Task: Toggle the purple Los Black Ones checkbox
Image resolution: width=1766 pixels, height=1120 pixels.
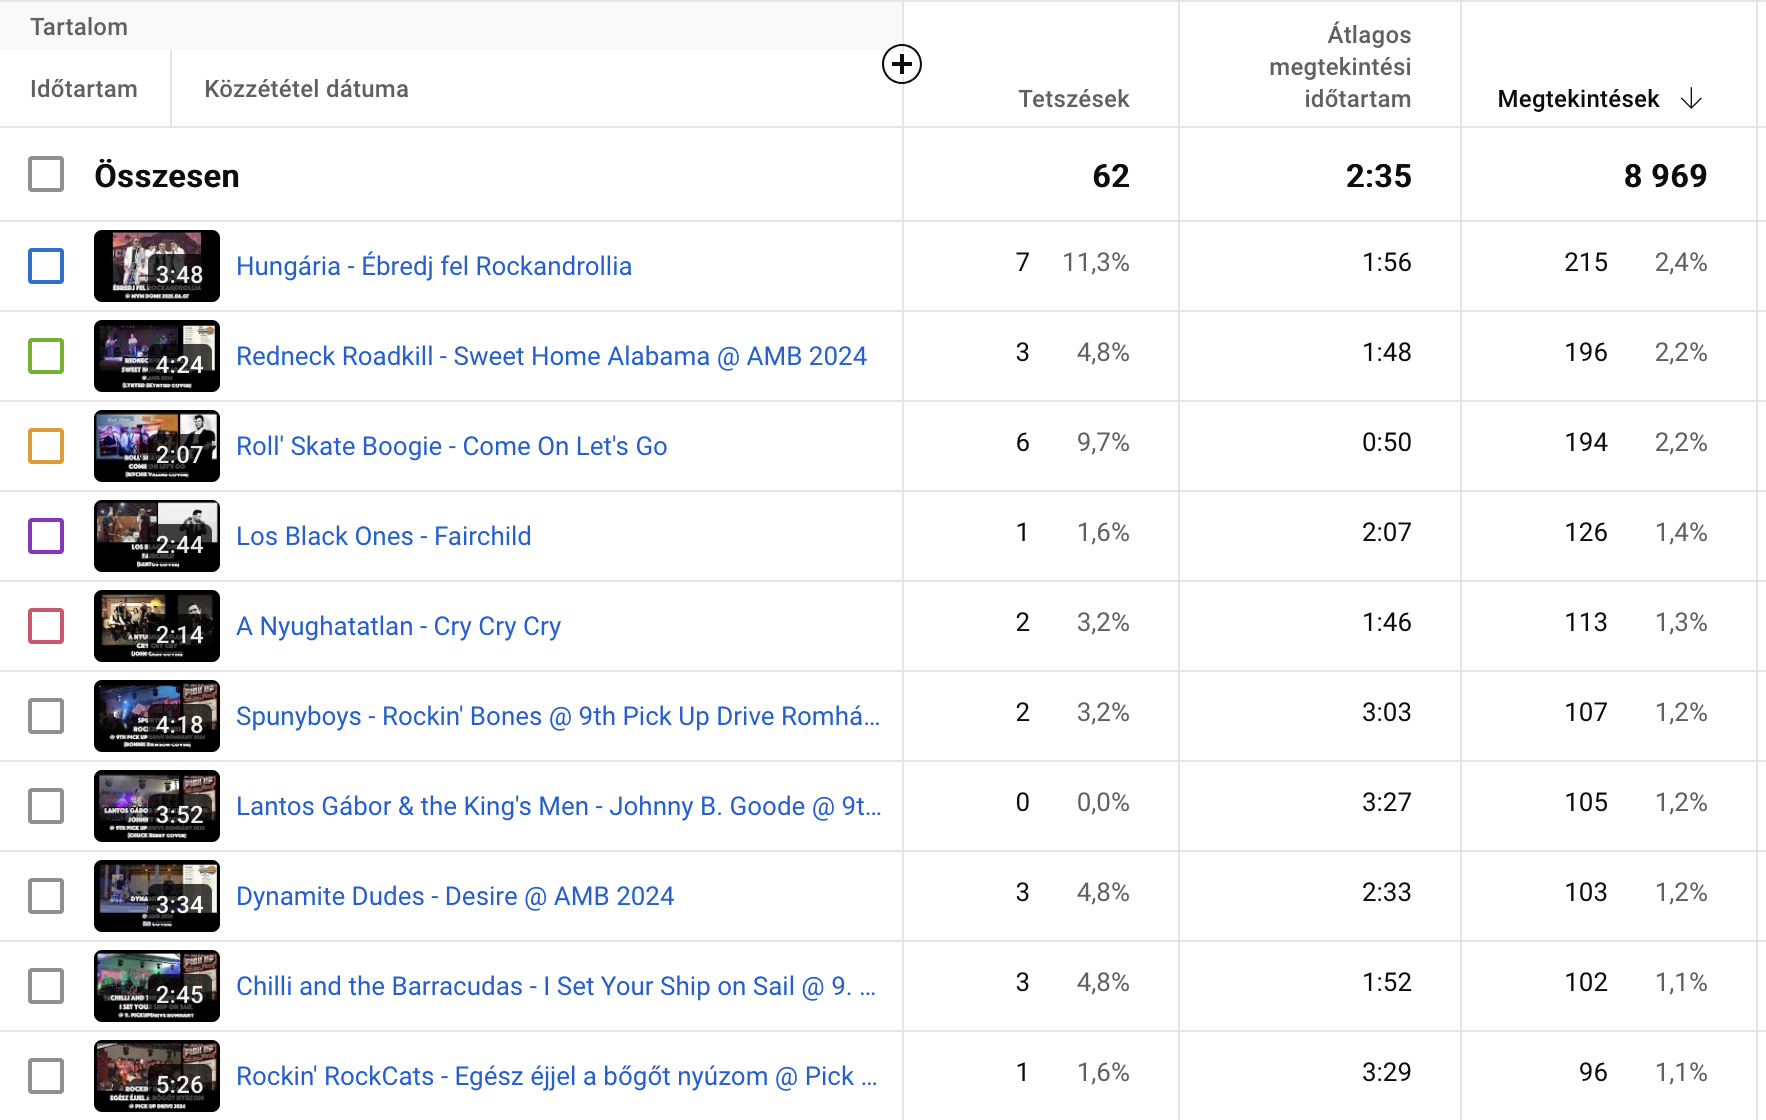Action: coord(46,536)
